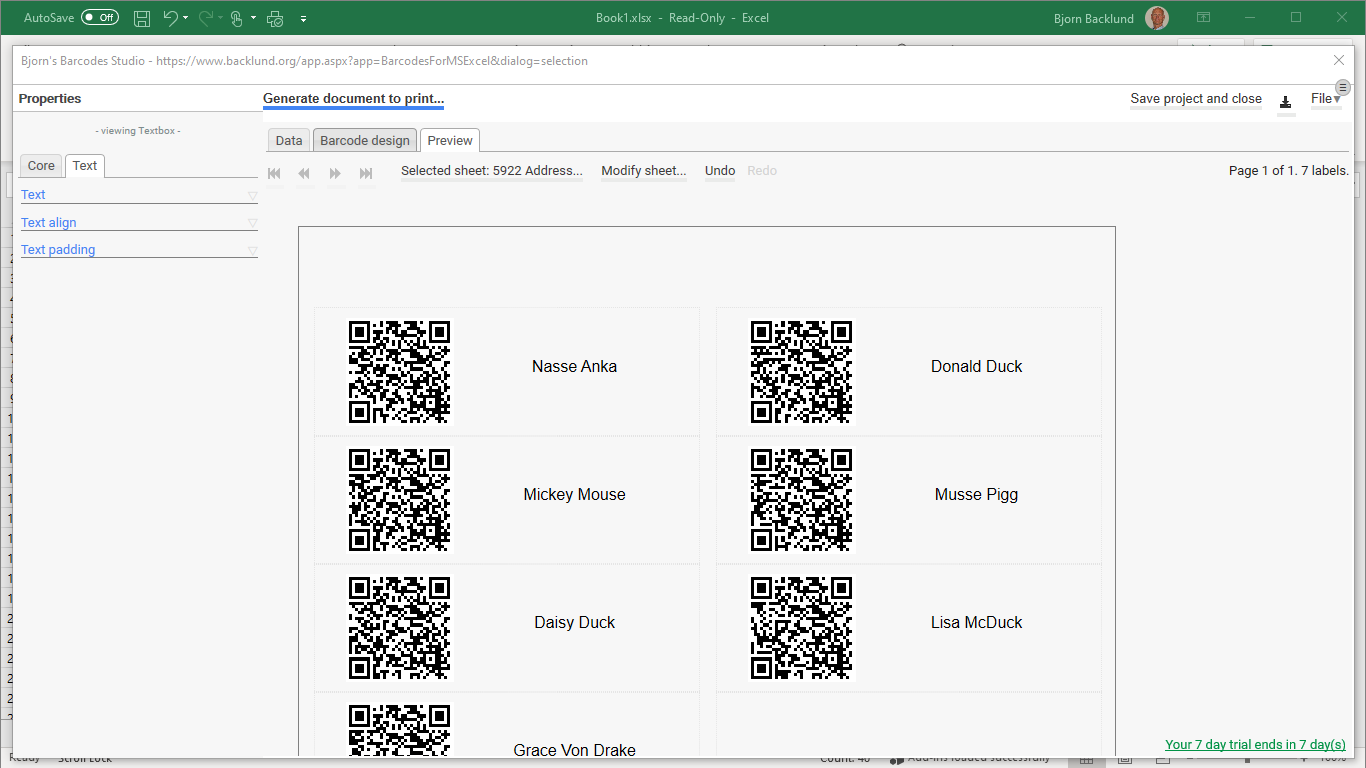Select the Lisa McDuck label text

(x=977, y=623)
